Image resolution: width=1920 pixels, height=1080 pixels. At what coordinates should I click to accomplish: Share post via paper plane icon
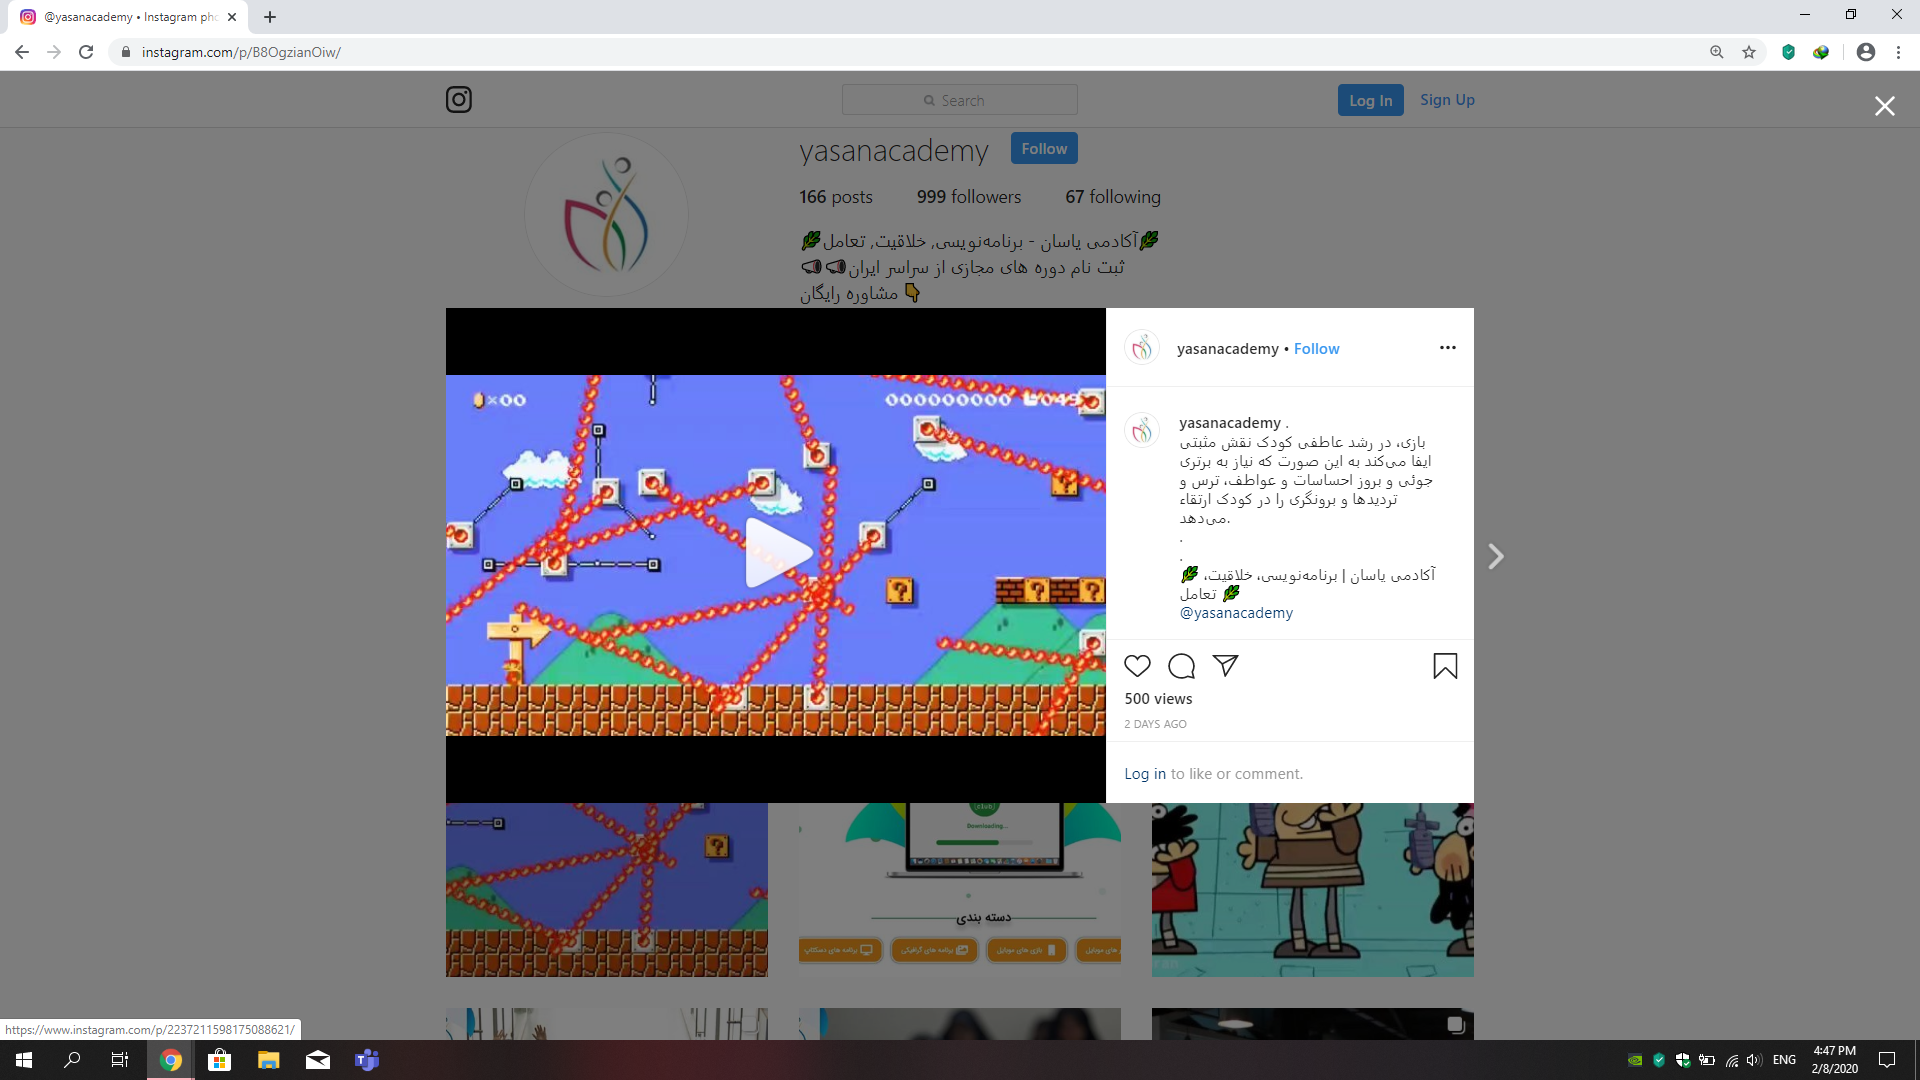(x=1225, y=666)
